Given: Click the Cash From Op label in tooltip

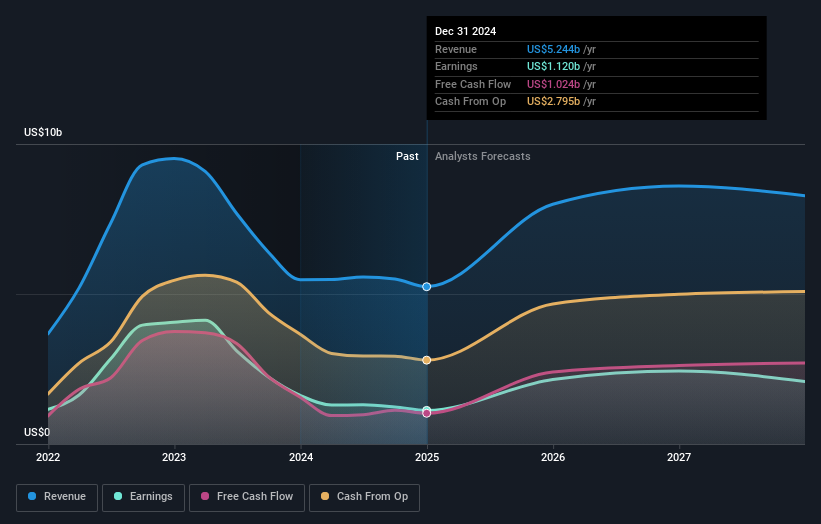Looking at the screenshot, I should click(470, 102).
